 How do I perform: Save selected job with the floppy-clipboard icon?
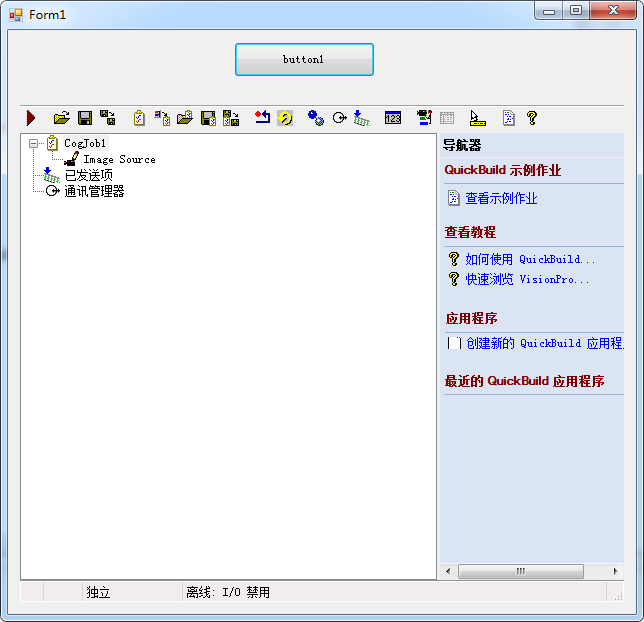(x=208, y=118)
